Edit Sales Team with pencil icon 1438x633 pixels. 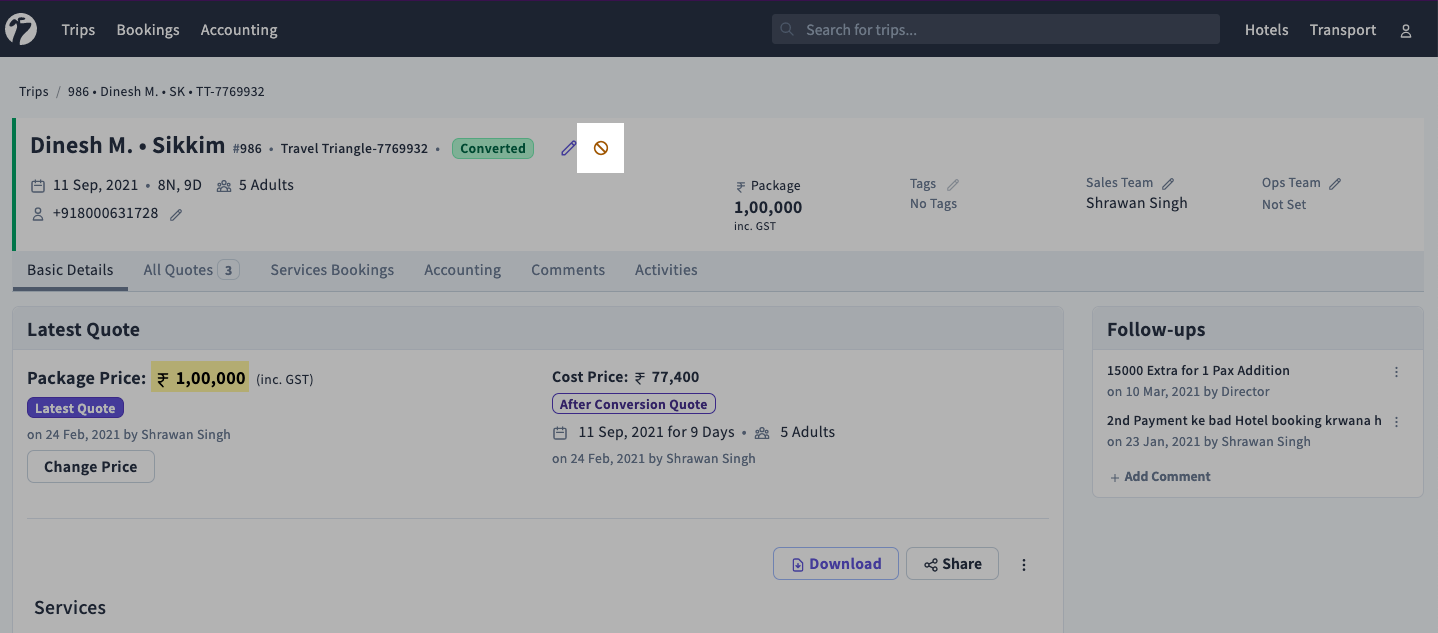click(x=1168, y=183)
